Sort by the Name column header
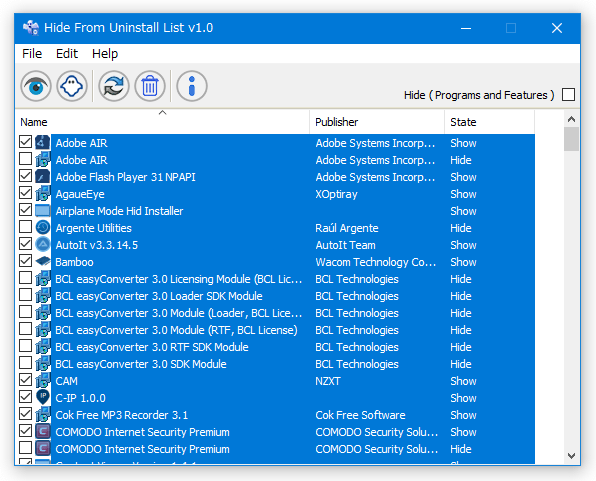The image size is (596, 481). pyautogui.click(x=163, y=122)
